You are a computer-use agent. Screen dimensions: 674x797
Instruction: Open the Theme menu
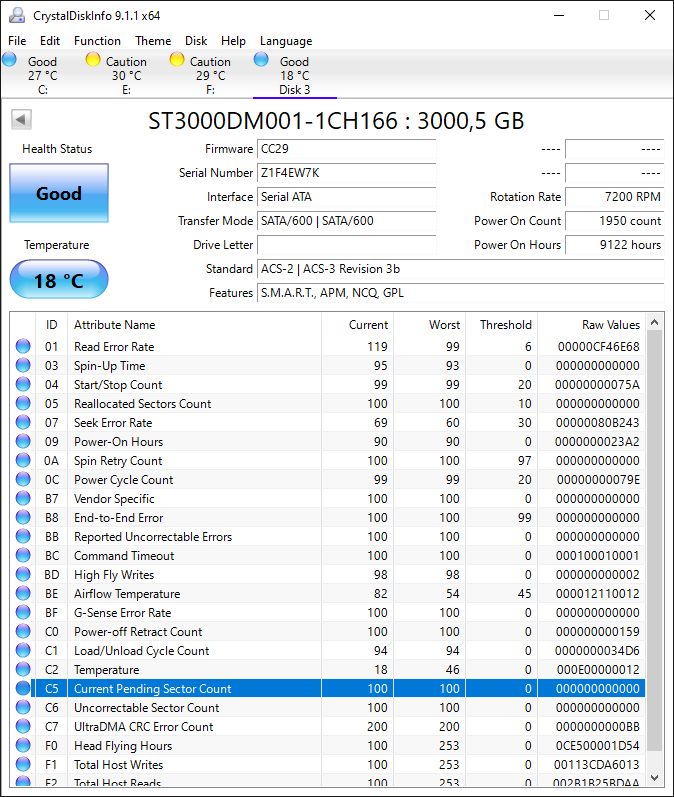click(153, 41)
